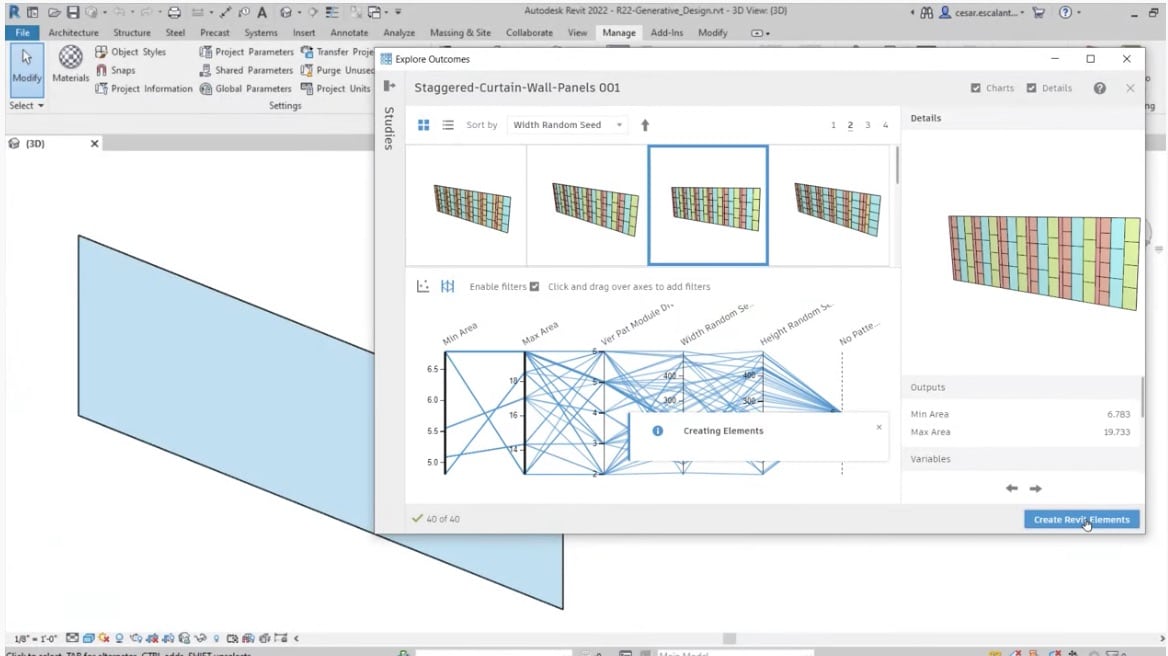The width and height of the screenshot is (1168, 656).
Task: Open the Massing & Site tab
Action: pos(460,31)
